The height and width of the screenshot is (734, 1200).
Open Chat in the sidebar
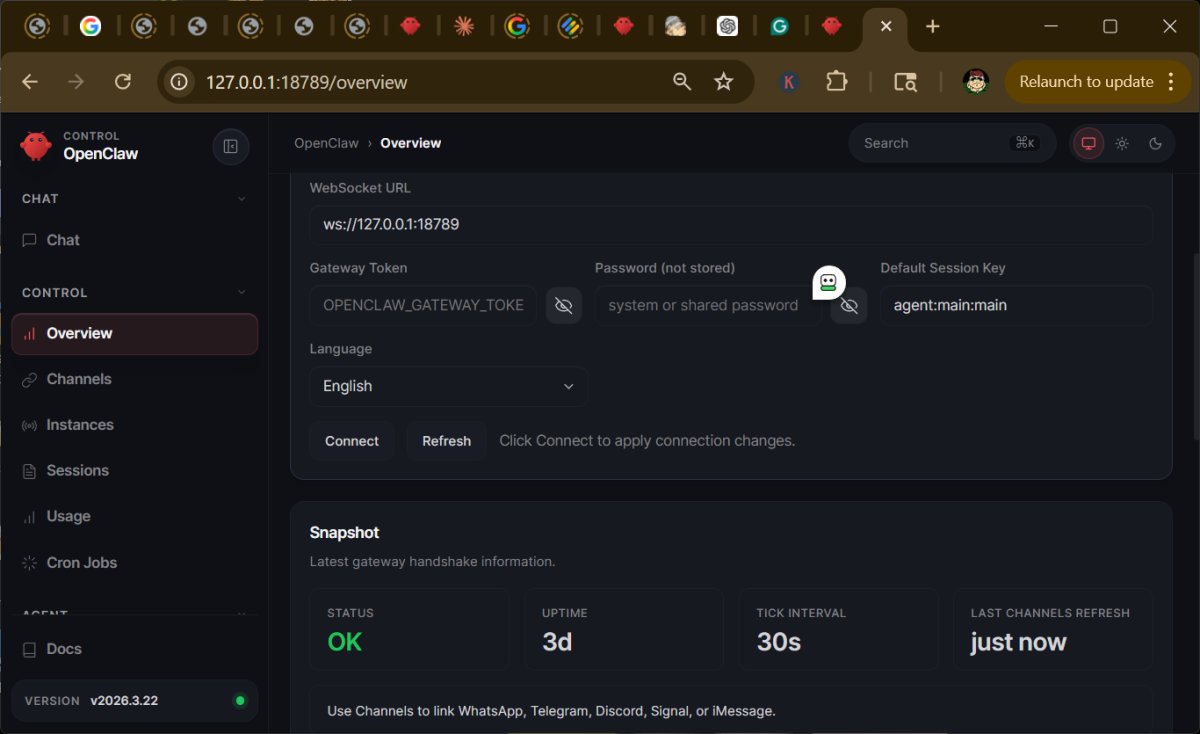pos(134,240)
